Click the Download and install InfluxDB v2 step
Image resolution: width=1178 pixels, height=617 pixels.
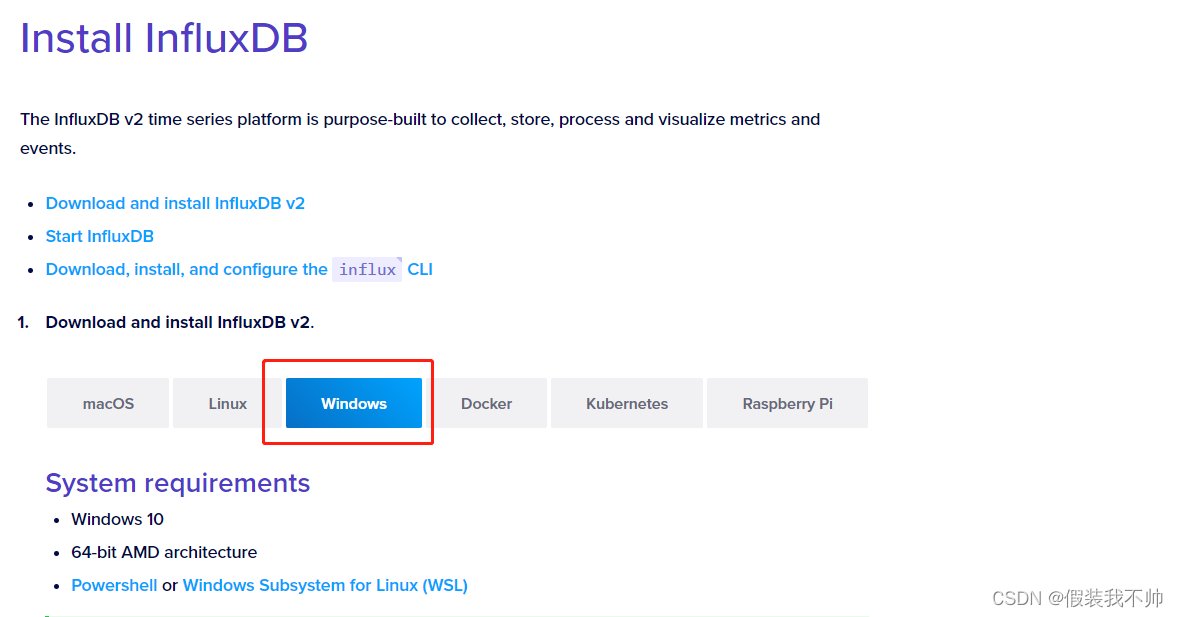tap(180, 322)
